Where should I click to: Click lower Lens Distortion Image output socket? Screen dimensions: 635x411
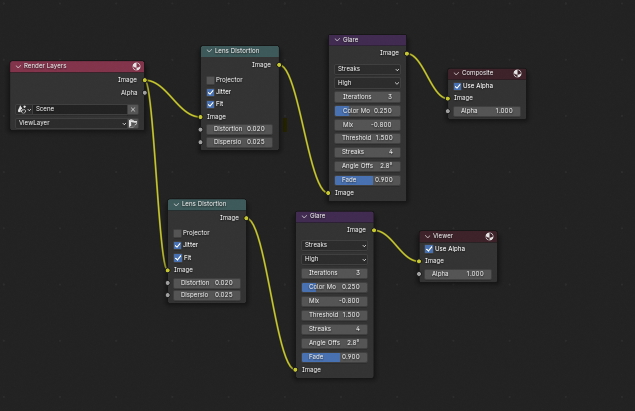click(x=246, y=218)
